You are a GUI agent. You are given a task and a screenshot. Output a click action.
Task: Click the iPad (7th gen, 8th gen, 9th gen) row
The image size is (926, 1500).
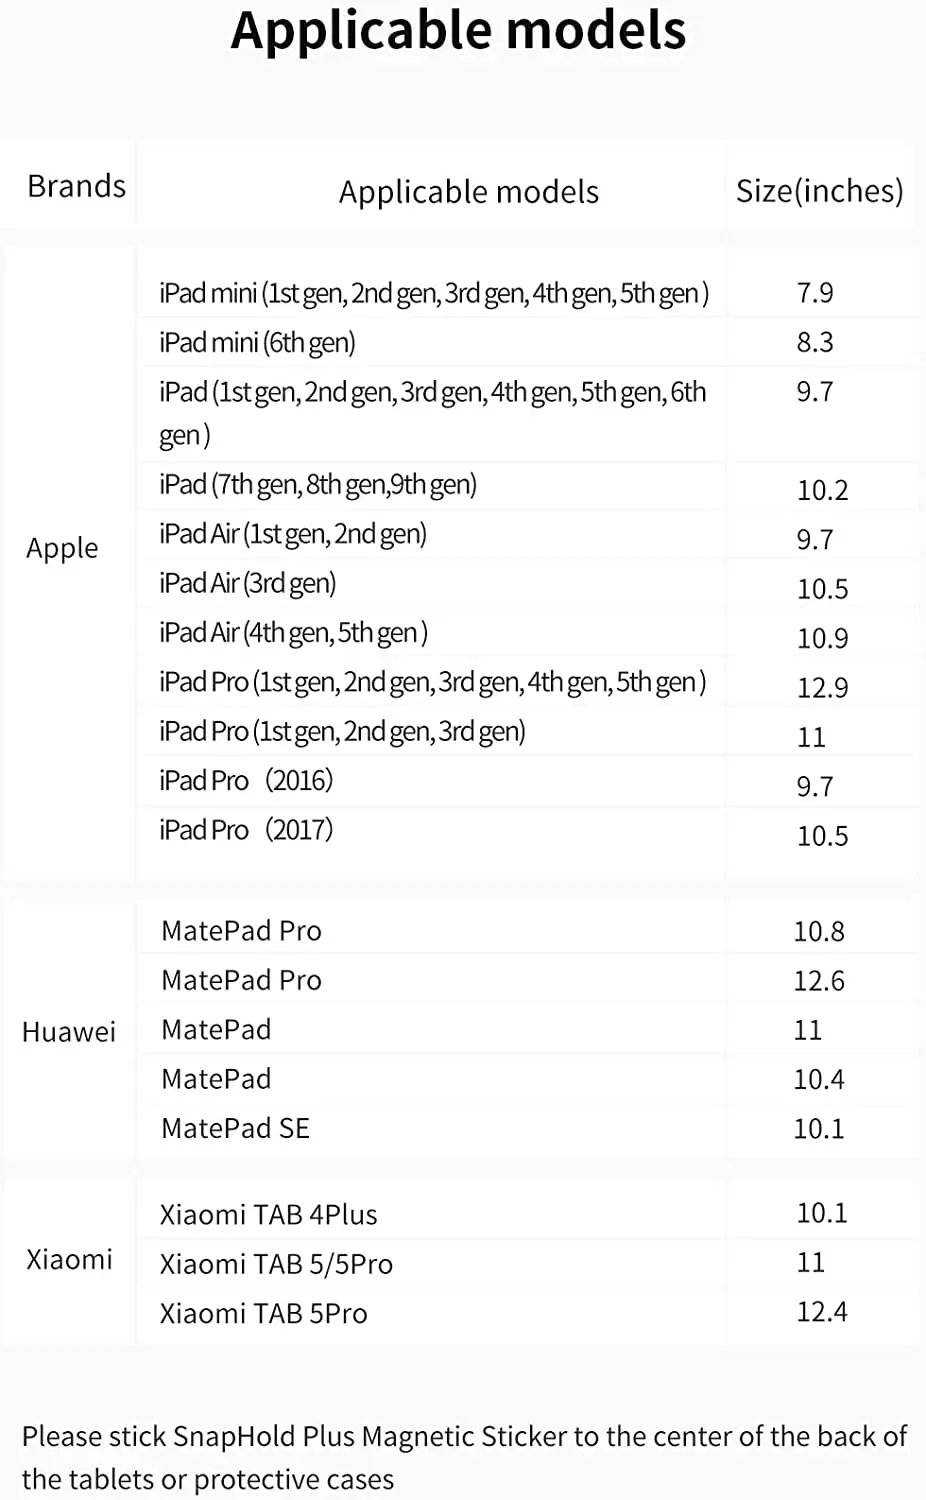click(x=318, y=485)
